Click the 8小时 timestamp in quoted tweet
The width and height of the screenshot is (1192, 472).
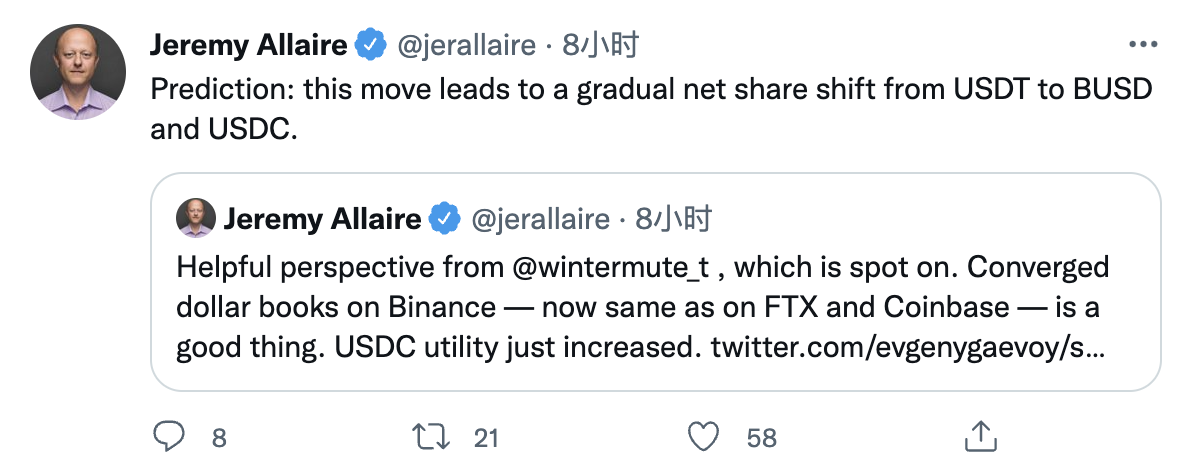(x=674, y=219)
